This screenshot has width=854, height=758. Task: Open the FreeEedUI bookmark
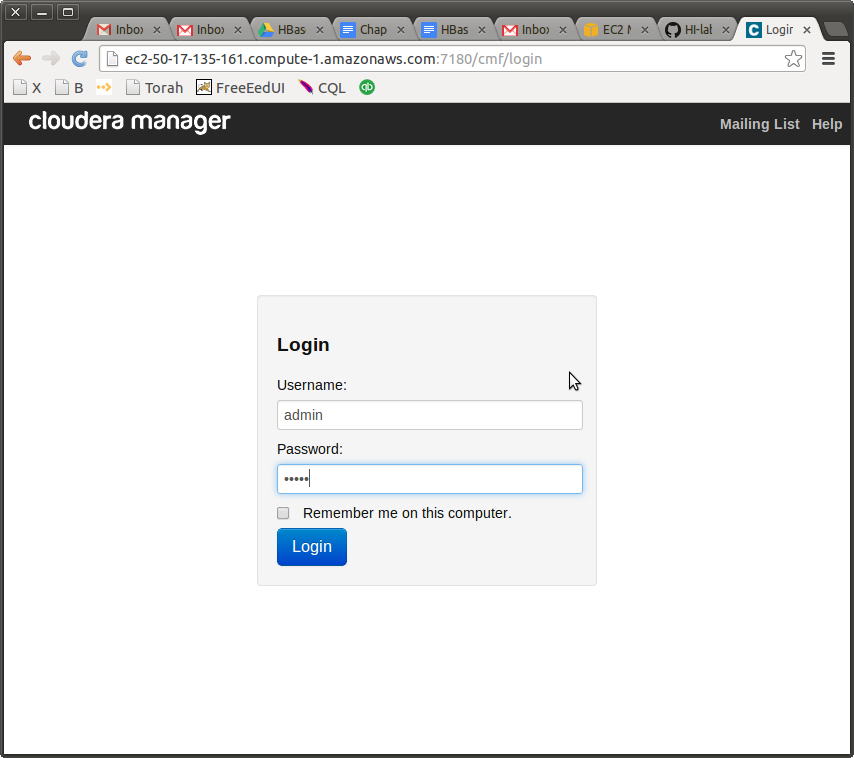coord(240,88)
